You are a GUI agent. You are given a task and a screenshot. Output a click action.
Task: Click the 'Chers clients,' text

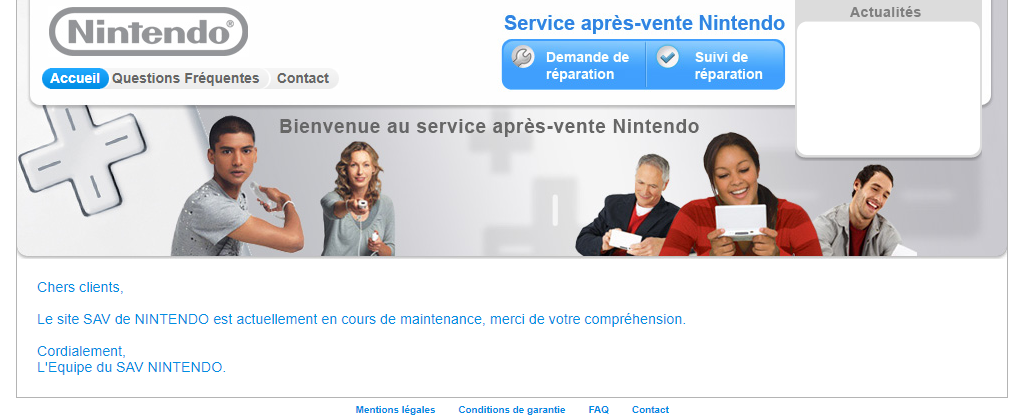[x=80, y=287]
